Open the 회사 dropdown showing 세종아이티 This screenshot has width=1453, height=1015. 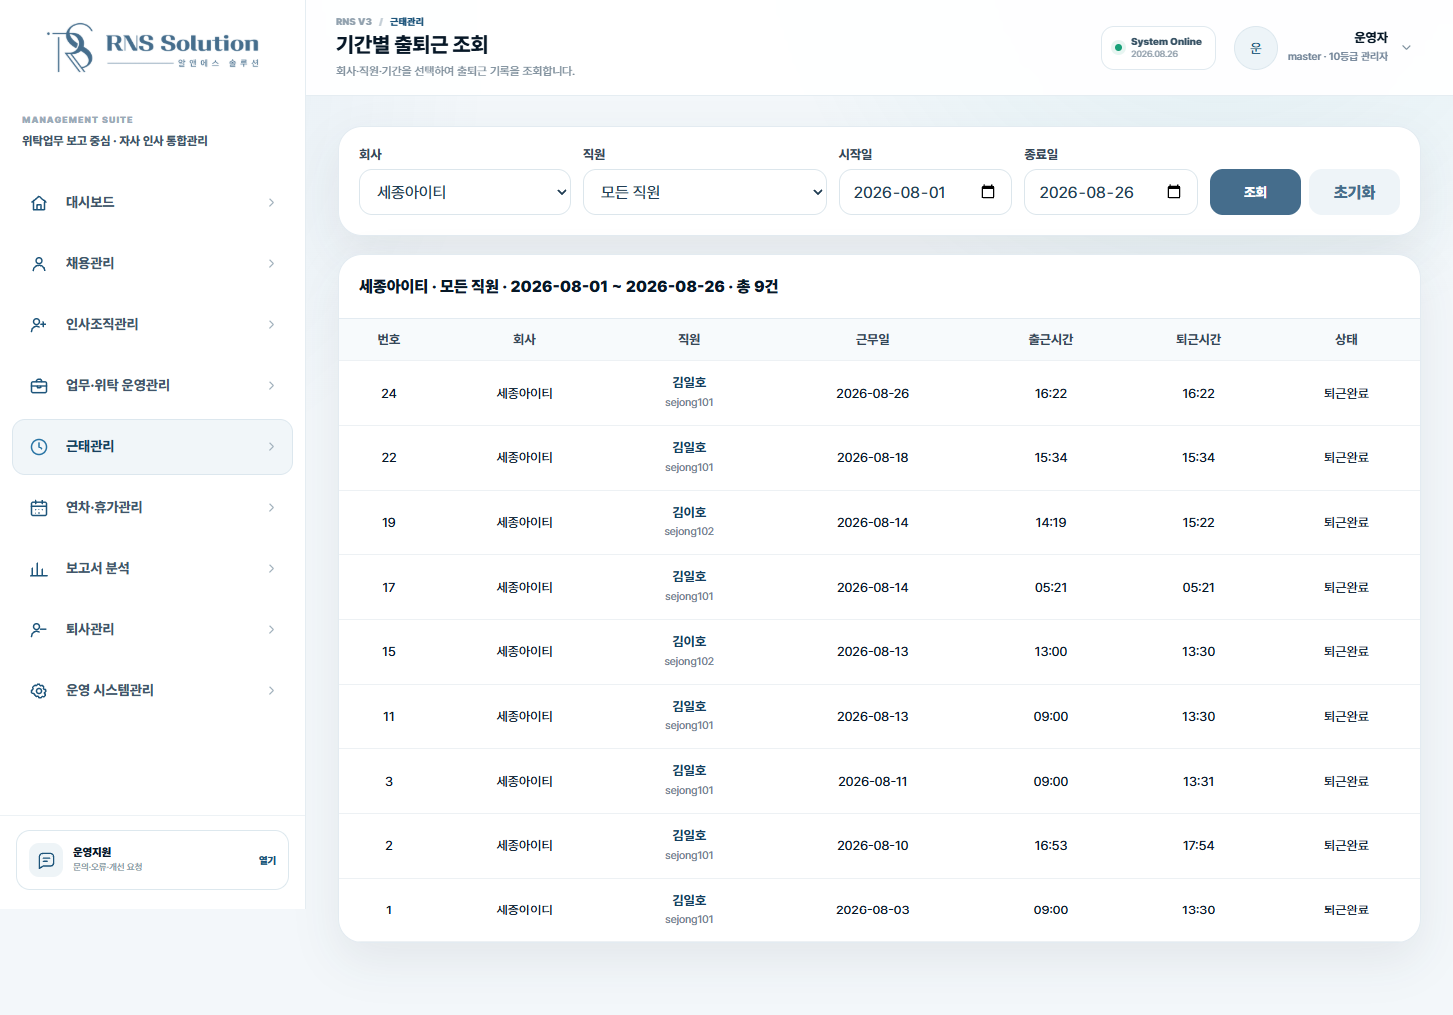pyautogui.click(x=465, y=192)
